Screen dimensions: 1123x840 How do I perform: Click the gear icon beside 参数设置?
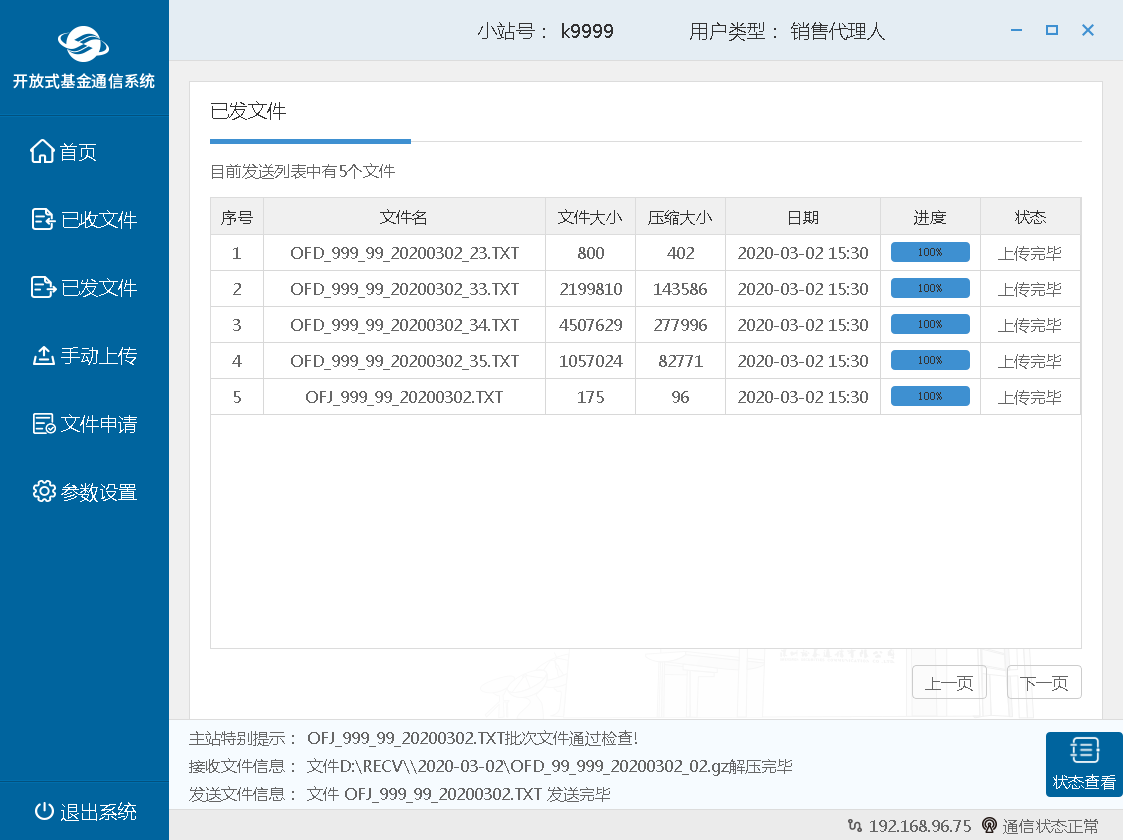[x=44, y=491]
